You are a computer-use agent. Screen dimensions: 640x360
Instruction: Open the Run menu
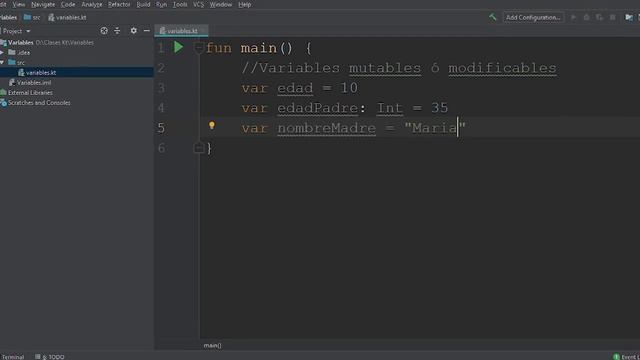(x=161, y=4)
